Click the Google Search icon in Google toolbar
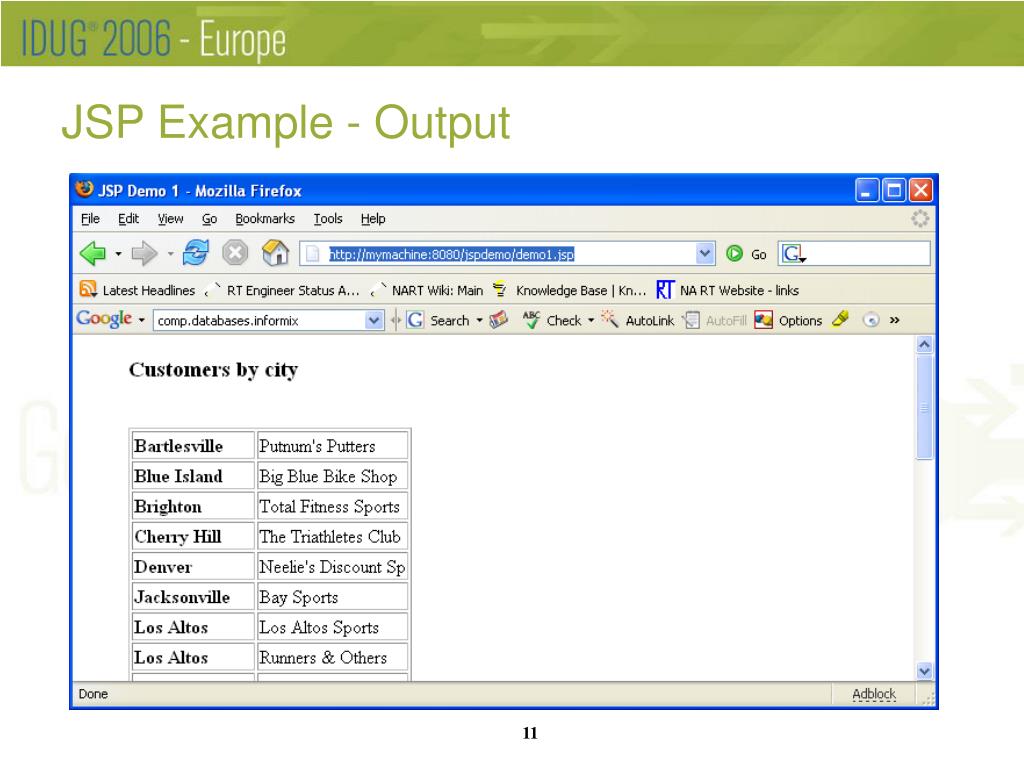Viewport: 1024px width, 768px height. tap(414, 320)
